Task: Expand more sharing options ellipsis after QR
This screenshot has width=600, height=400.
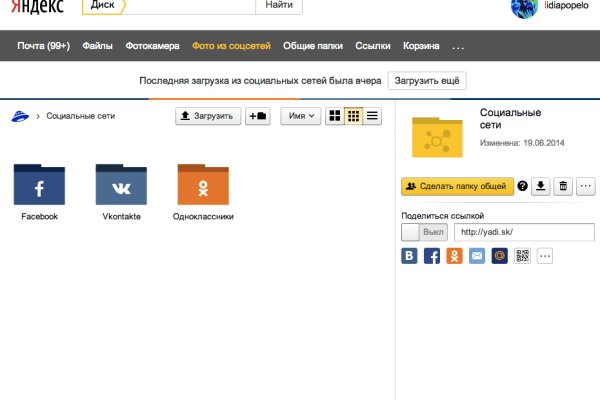Action: (x=545, y=256)
